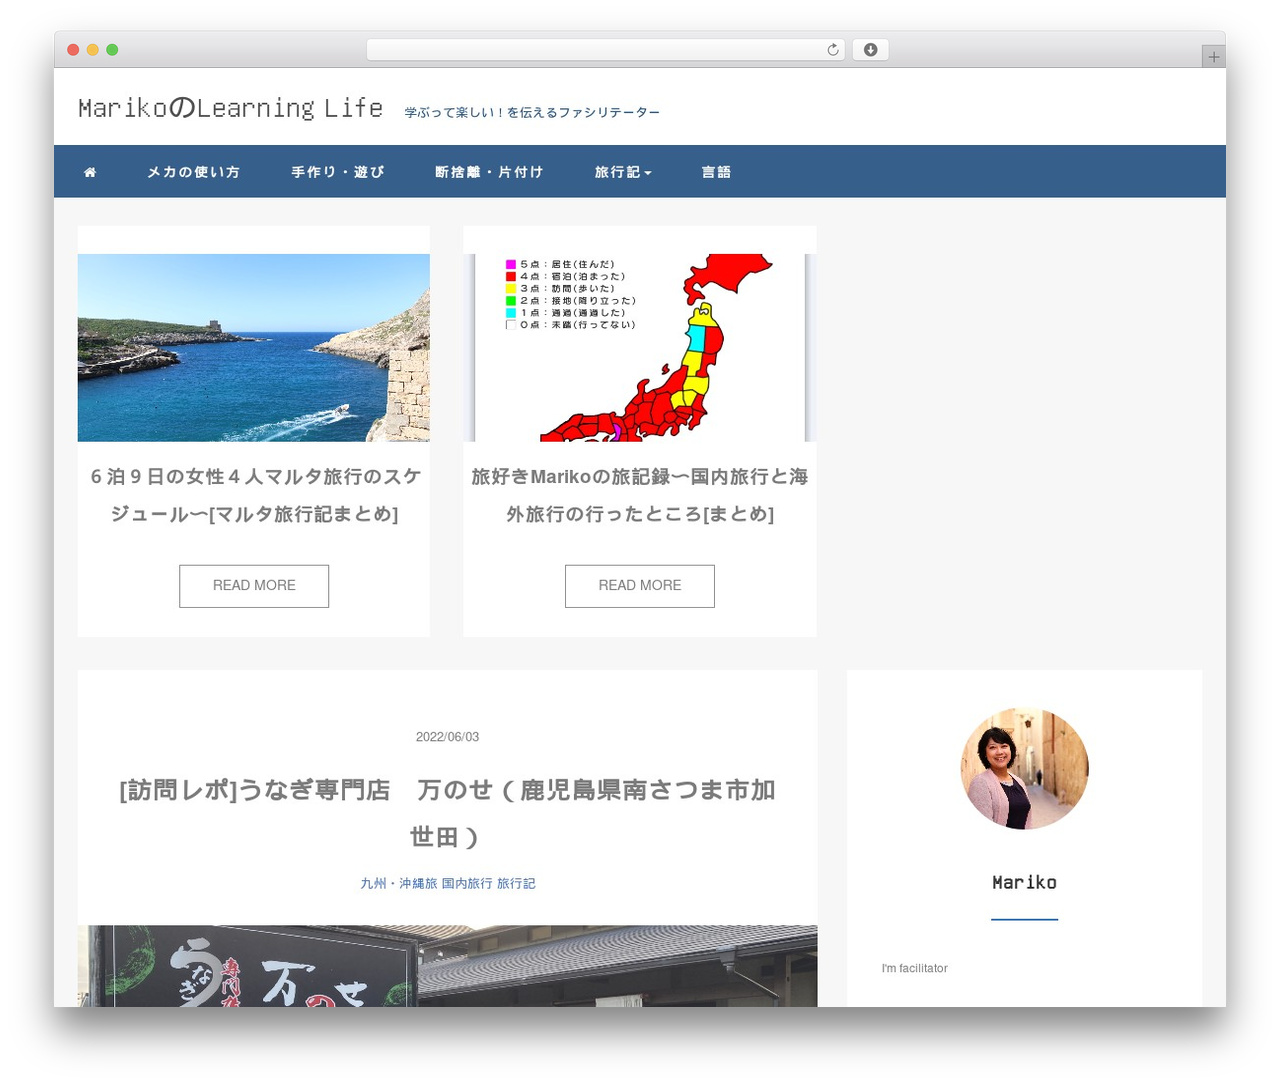Open the Malta trip schedule post title

(254, 495)
